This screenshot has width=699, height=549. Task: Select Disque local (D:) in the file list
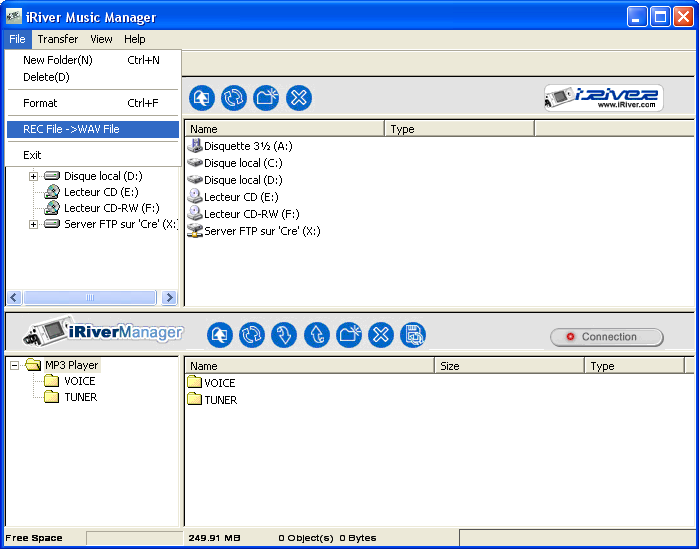[243, 180]
